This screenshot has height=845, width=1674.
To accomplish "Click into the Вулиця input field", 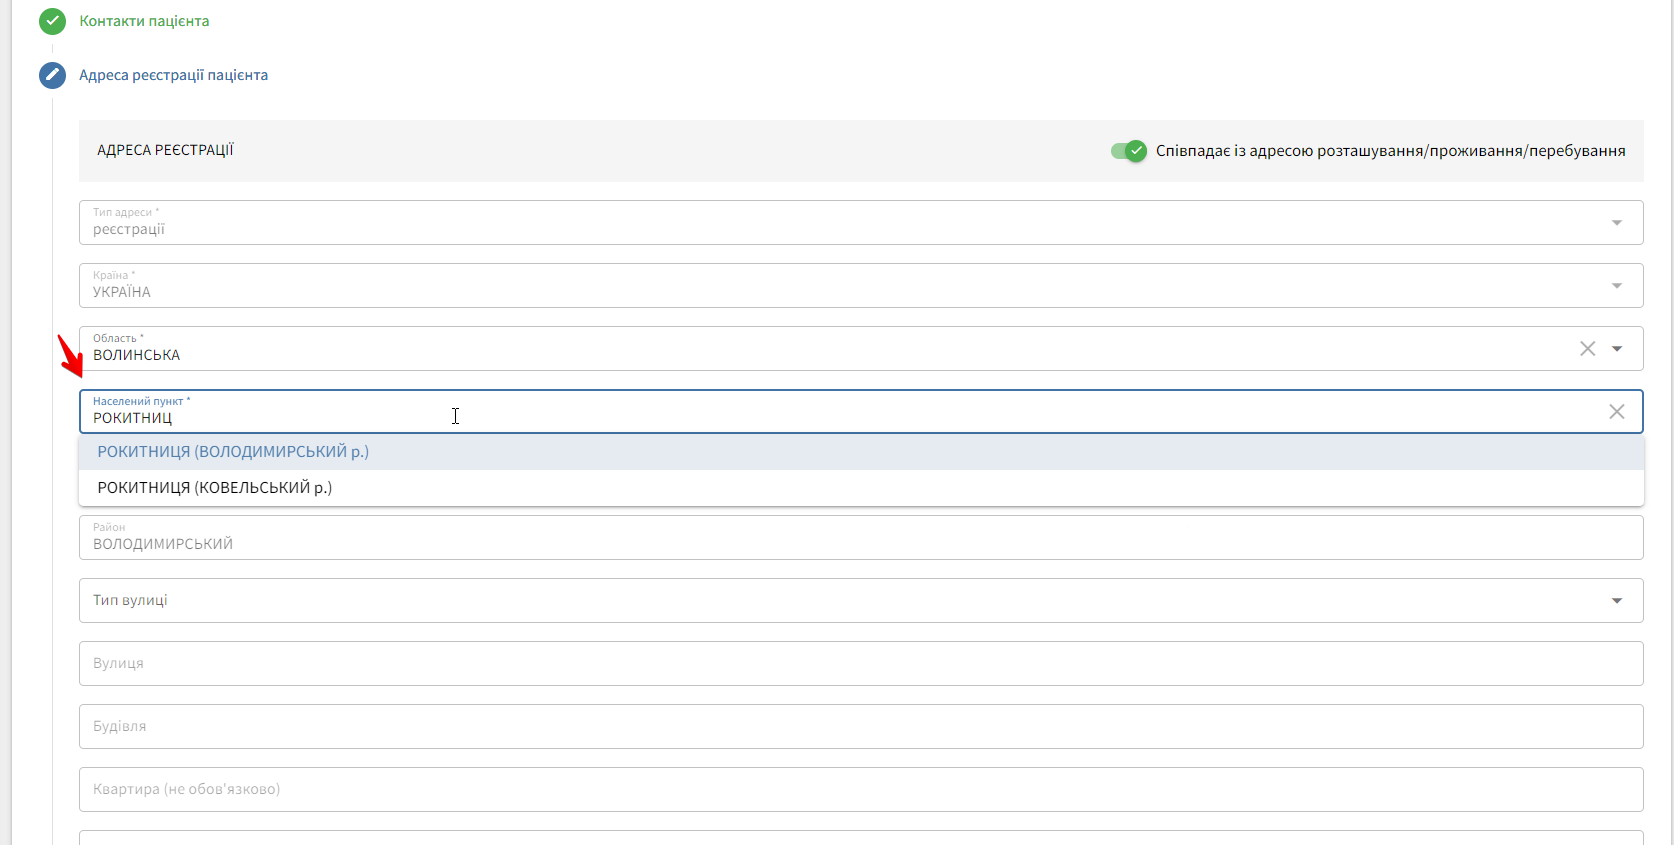I will click(x=860, y=664).
